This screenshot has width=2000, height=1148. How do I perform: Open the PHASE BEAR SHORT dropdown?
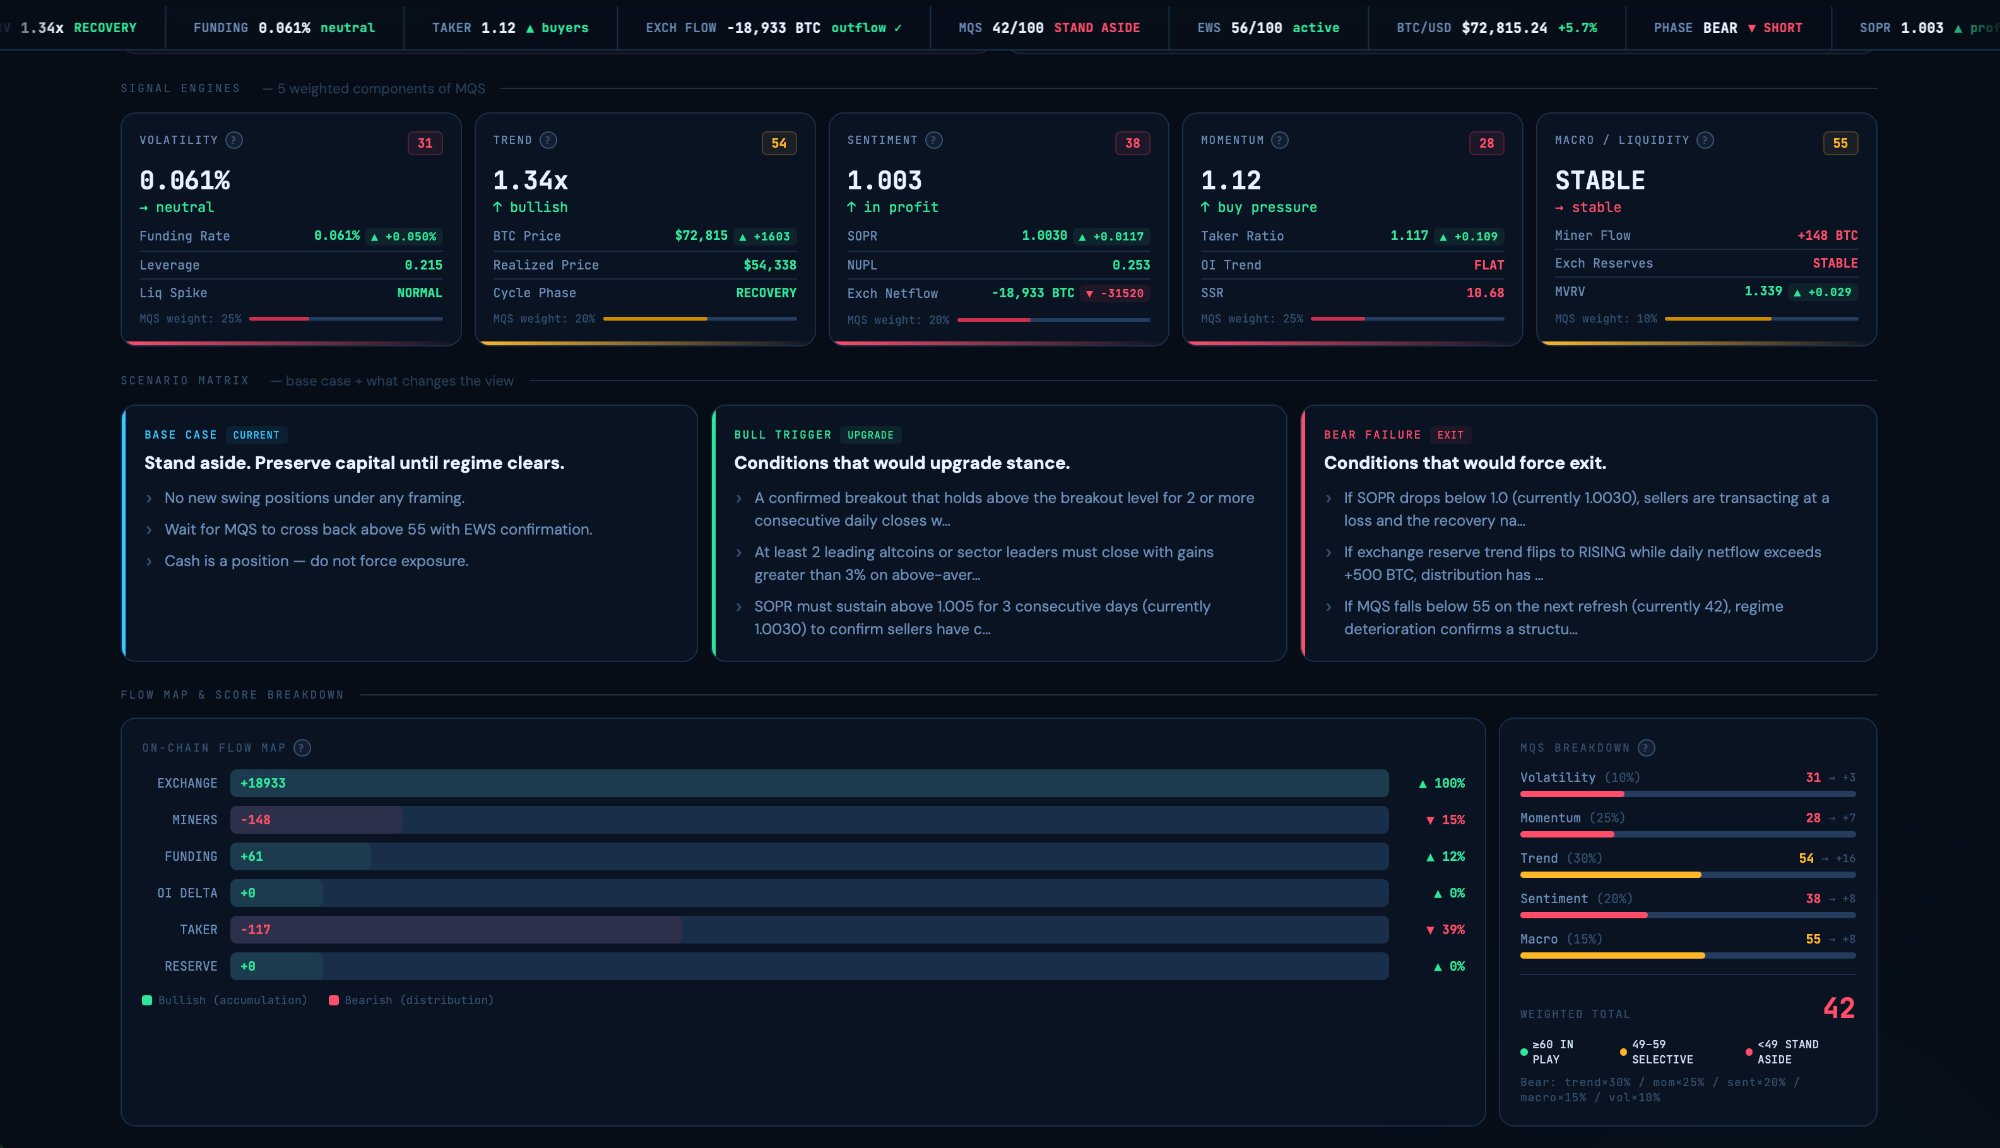(1727, 27)
